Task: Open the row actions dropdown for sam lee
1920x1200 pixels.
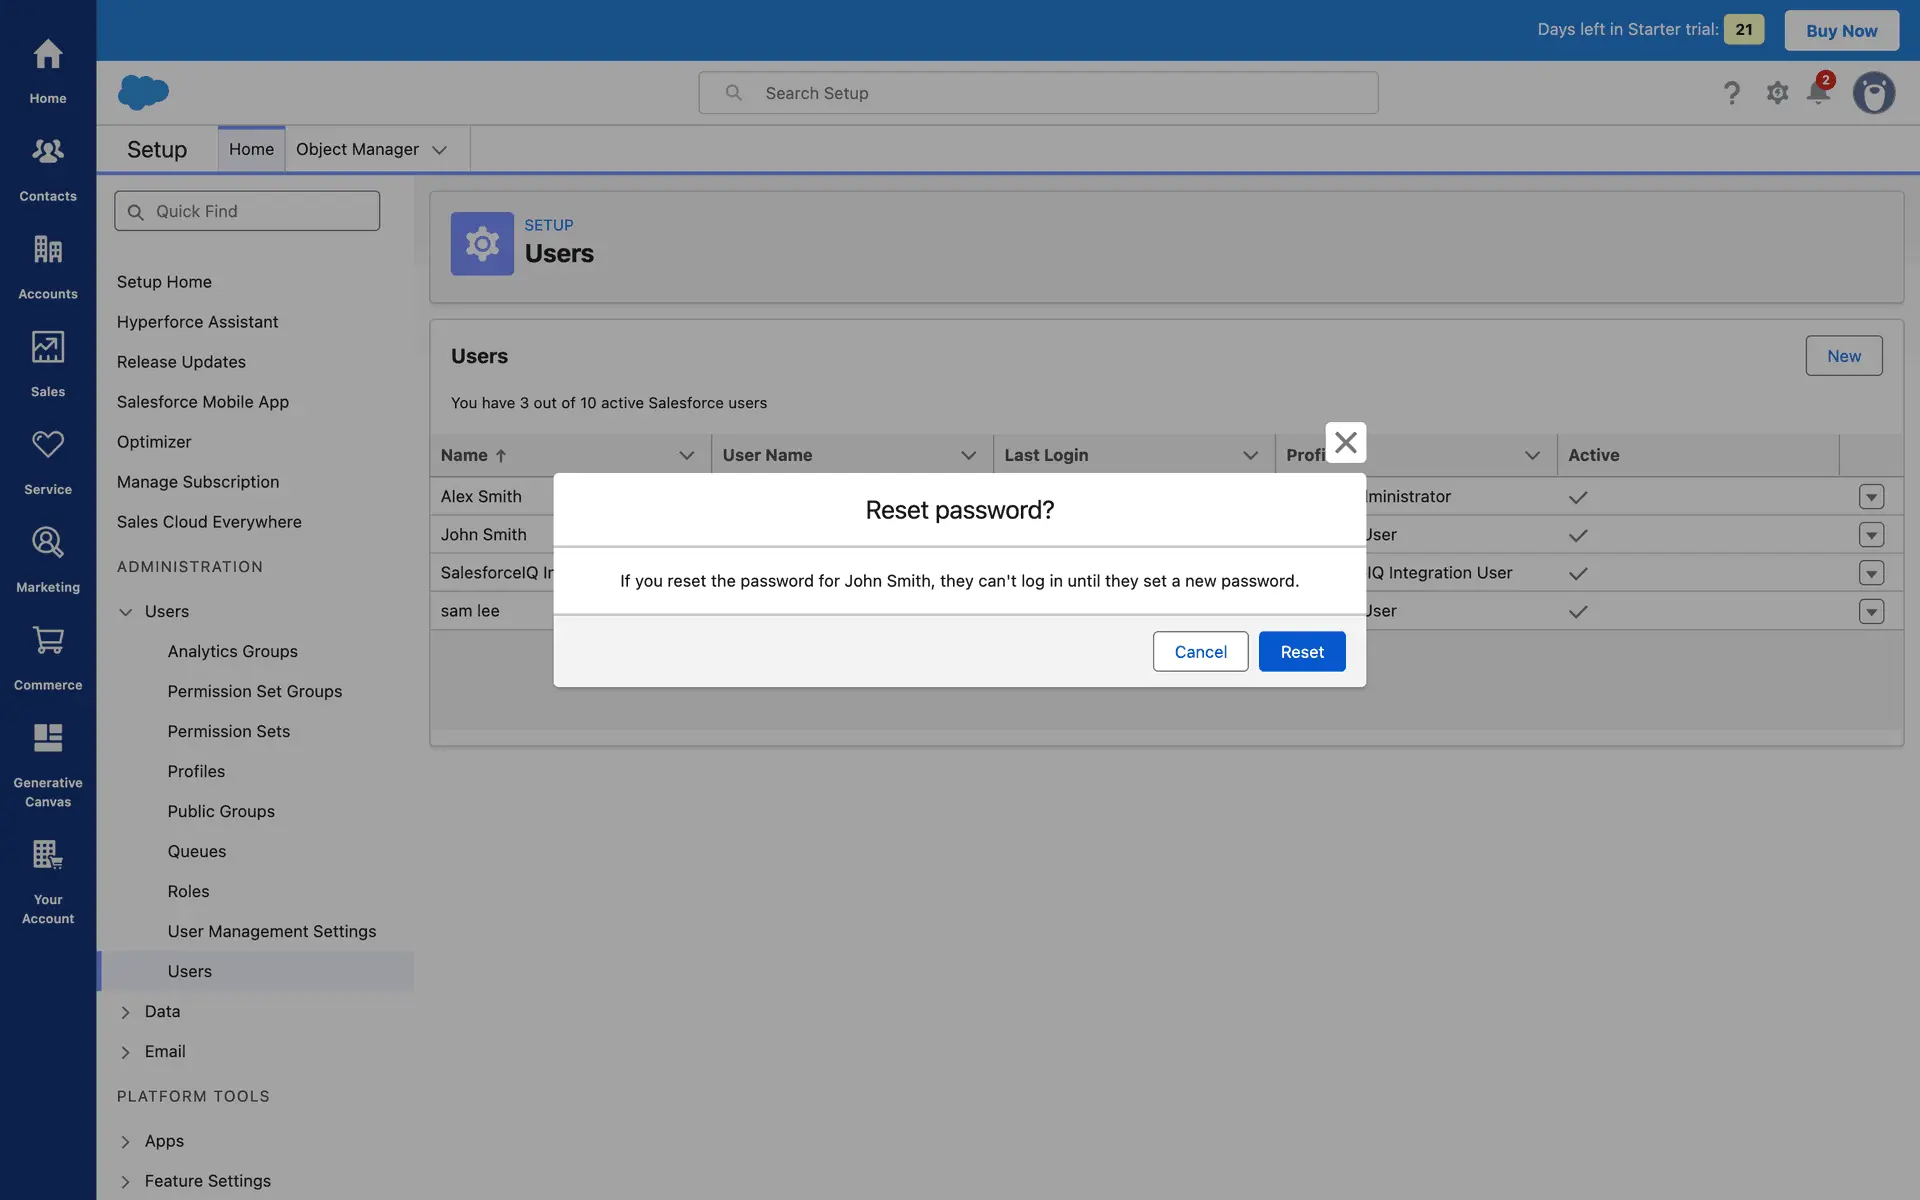Action: pos(1871,611)
